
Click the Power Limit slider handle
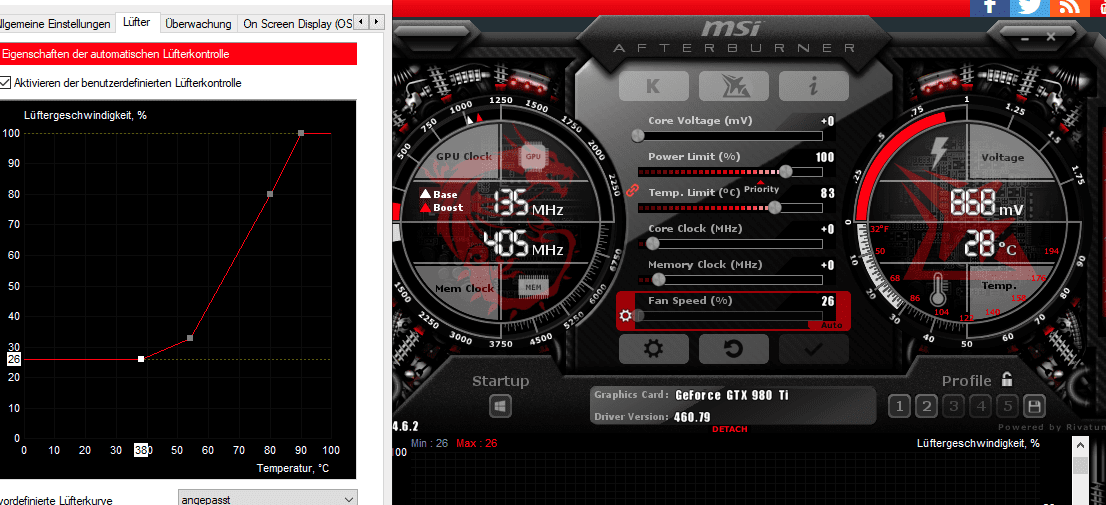785,171
